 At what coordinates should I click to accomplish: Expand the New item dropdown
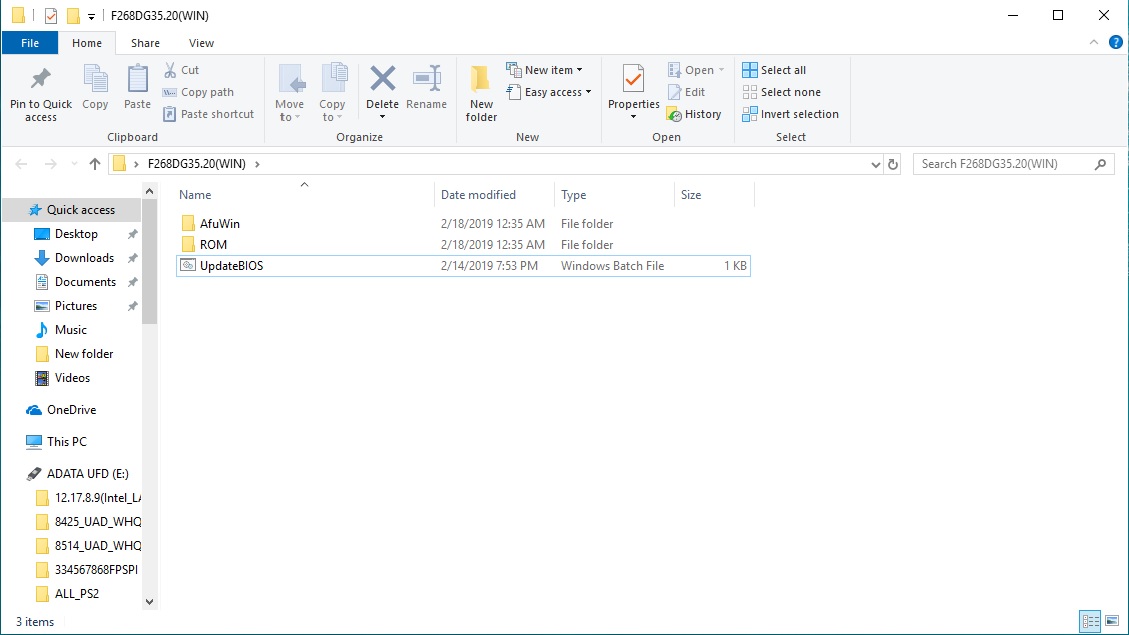pos(546,70)
